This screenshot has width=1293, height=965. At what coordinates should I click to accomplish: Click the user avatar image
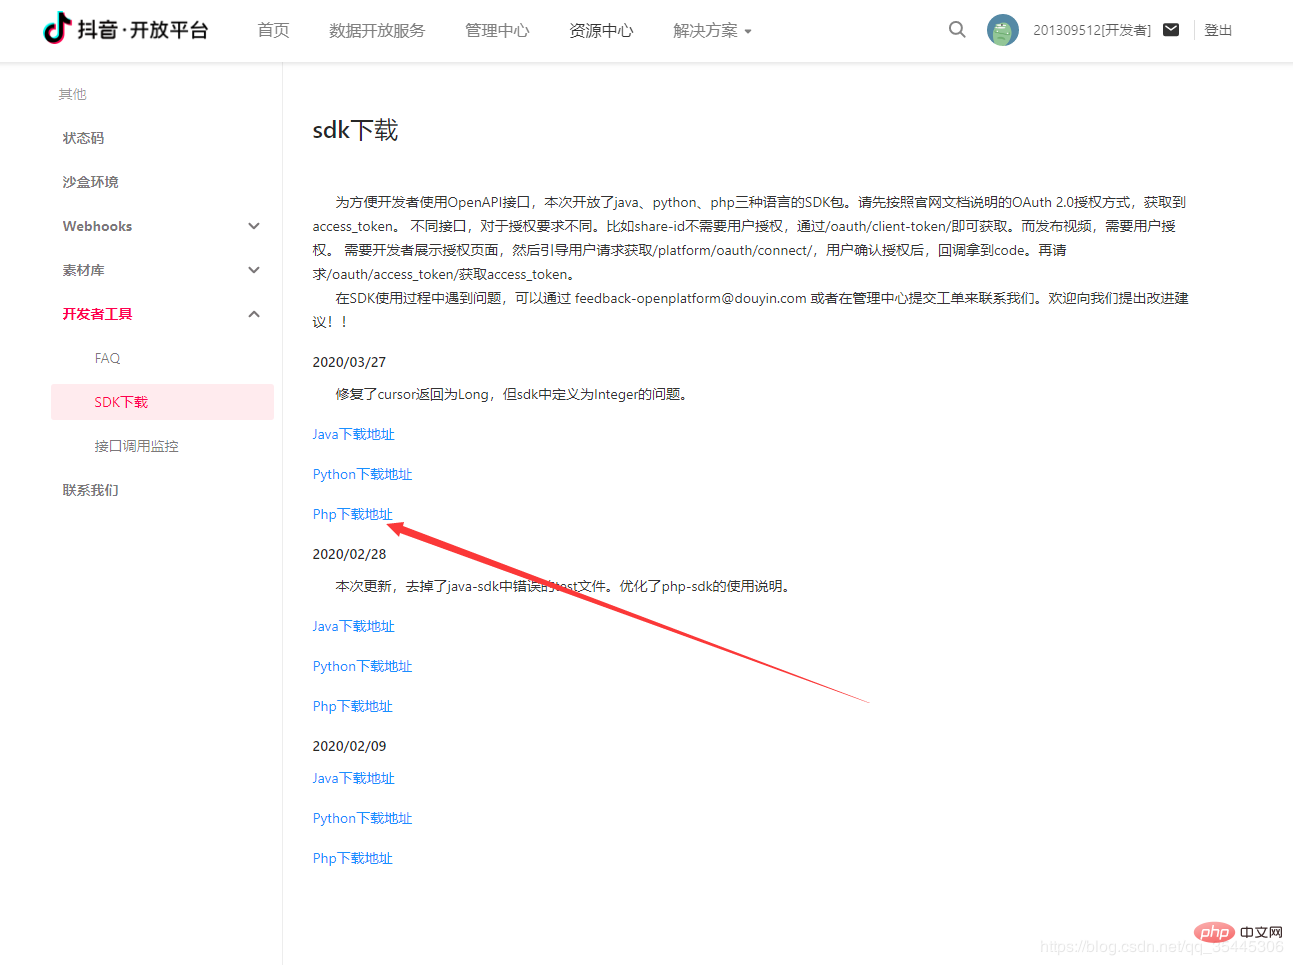1001,30
